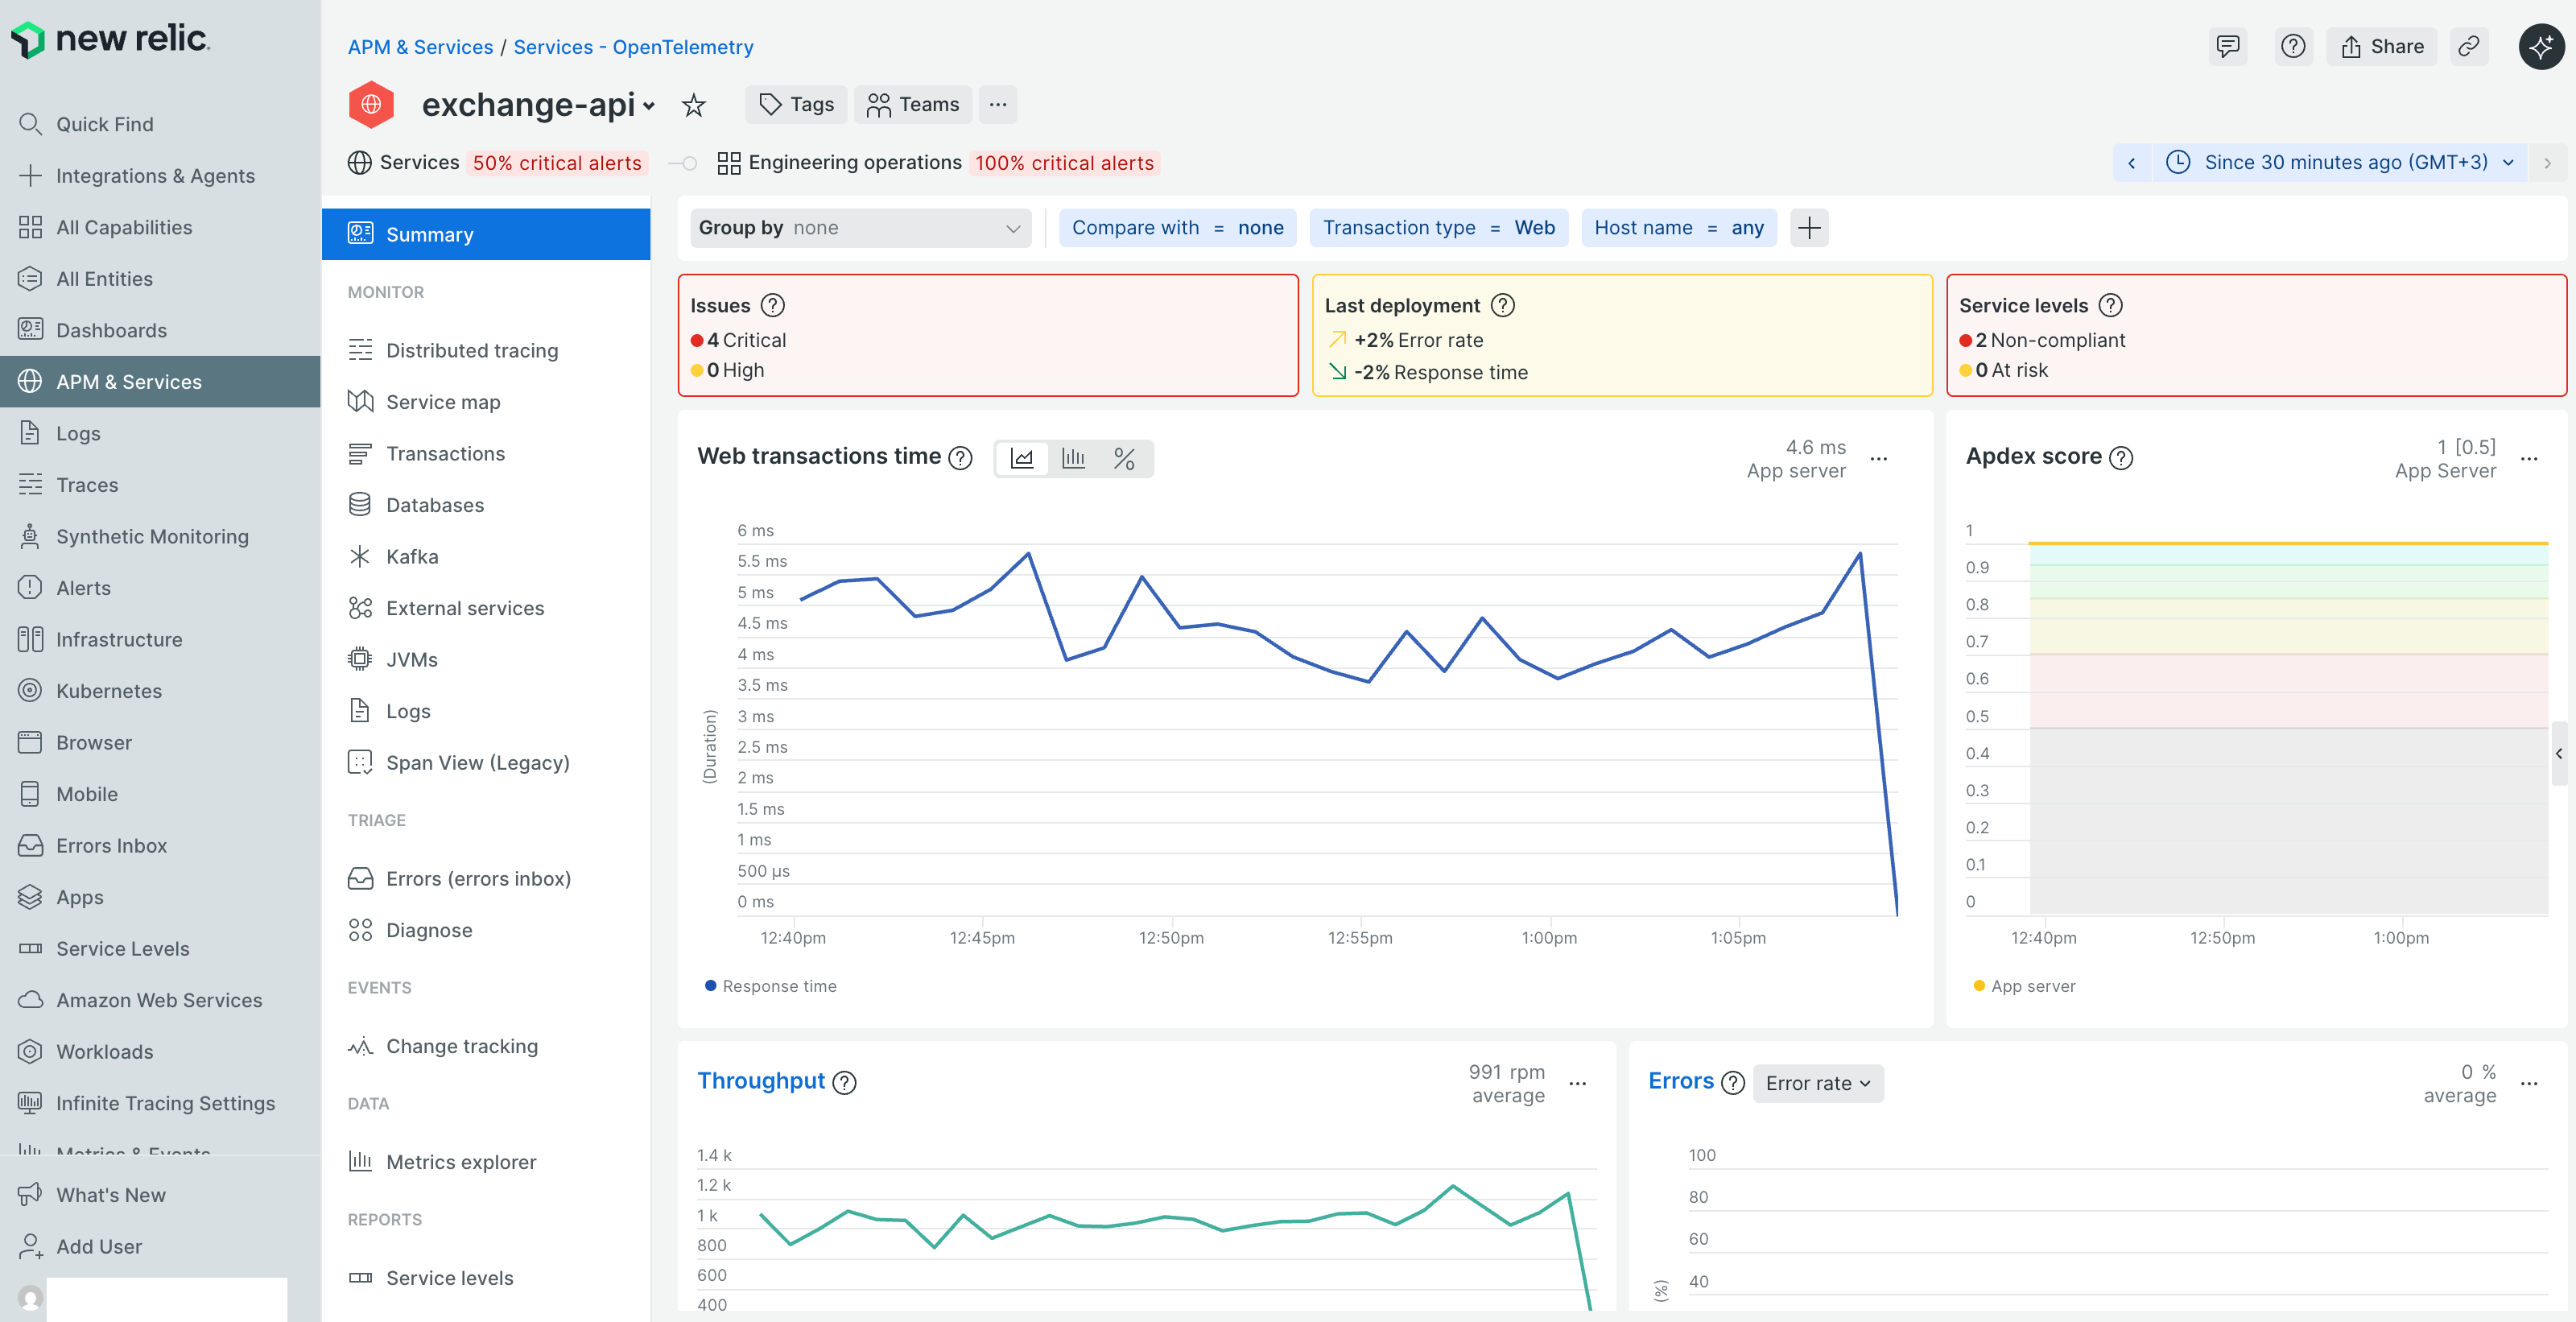Viewport: 2576px width, 1322px height.
Task: Open Distributed tracing in the Monitor menu
Action: [x=486, y=351]
